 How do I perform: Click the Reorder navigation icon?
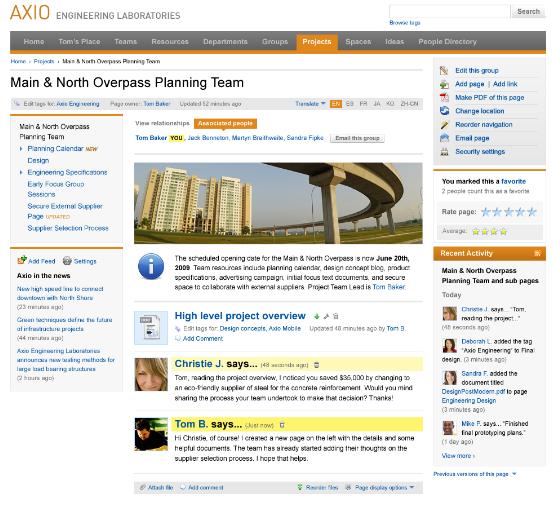point(444,125)
